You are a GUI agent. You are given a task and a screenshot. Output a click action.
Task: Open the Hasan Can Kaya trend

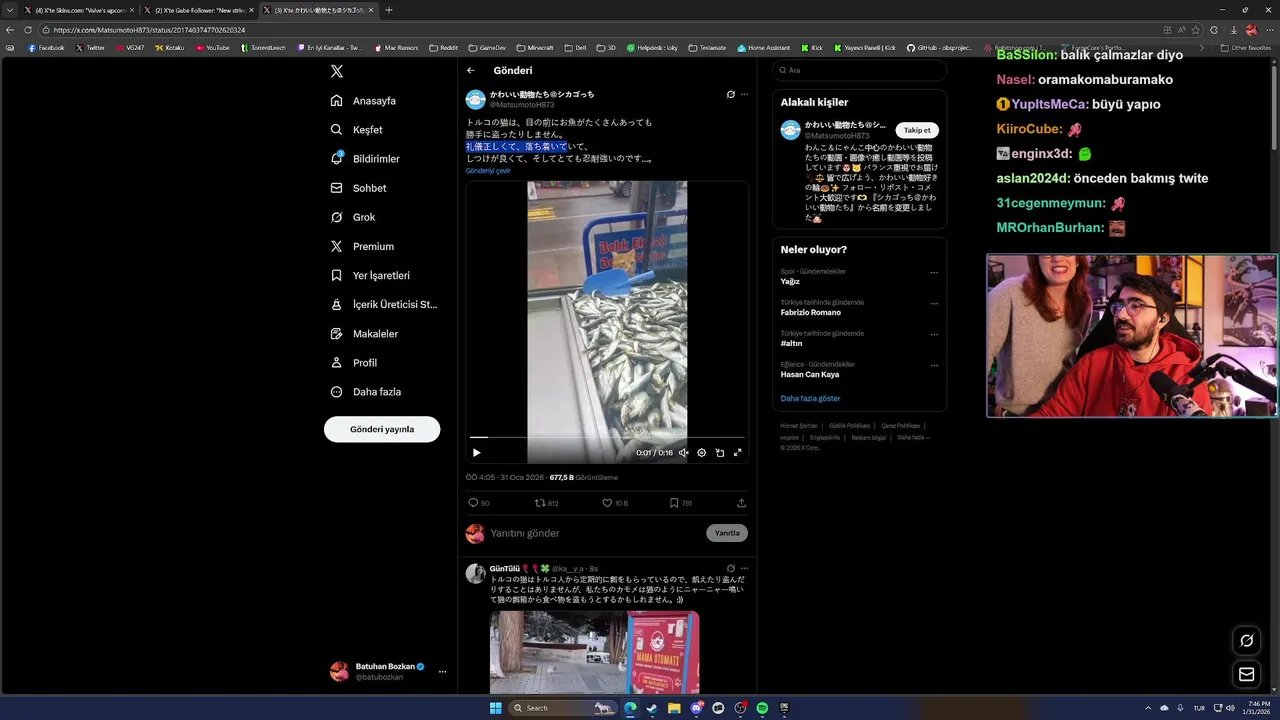(x=810, y=374)
